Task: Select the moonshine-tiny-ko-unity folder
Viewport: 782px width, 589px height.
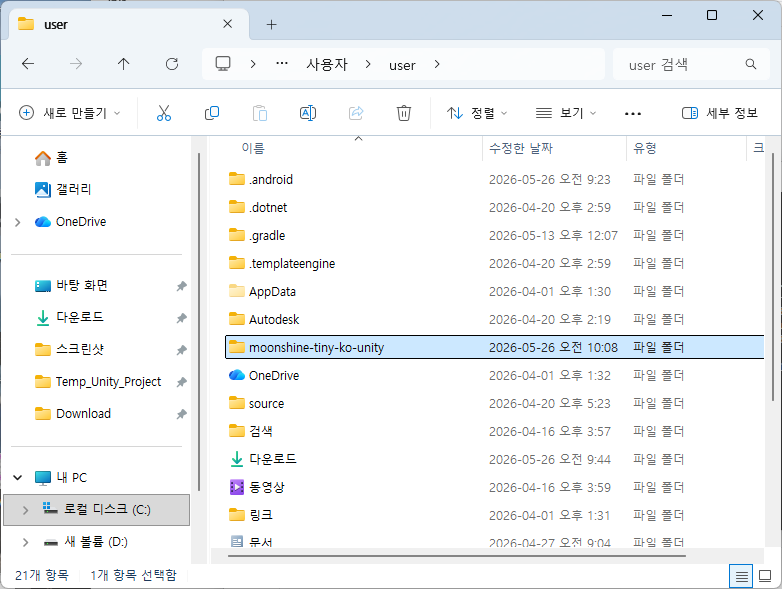Action: (x=495, y=347)
